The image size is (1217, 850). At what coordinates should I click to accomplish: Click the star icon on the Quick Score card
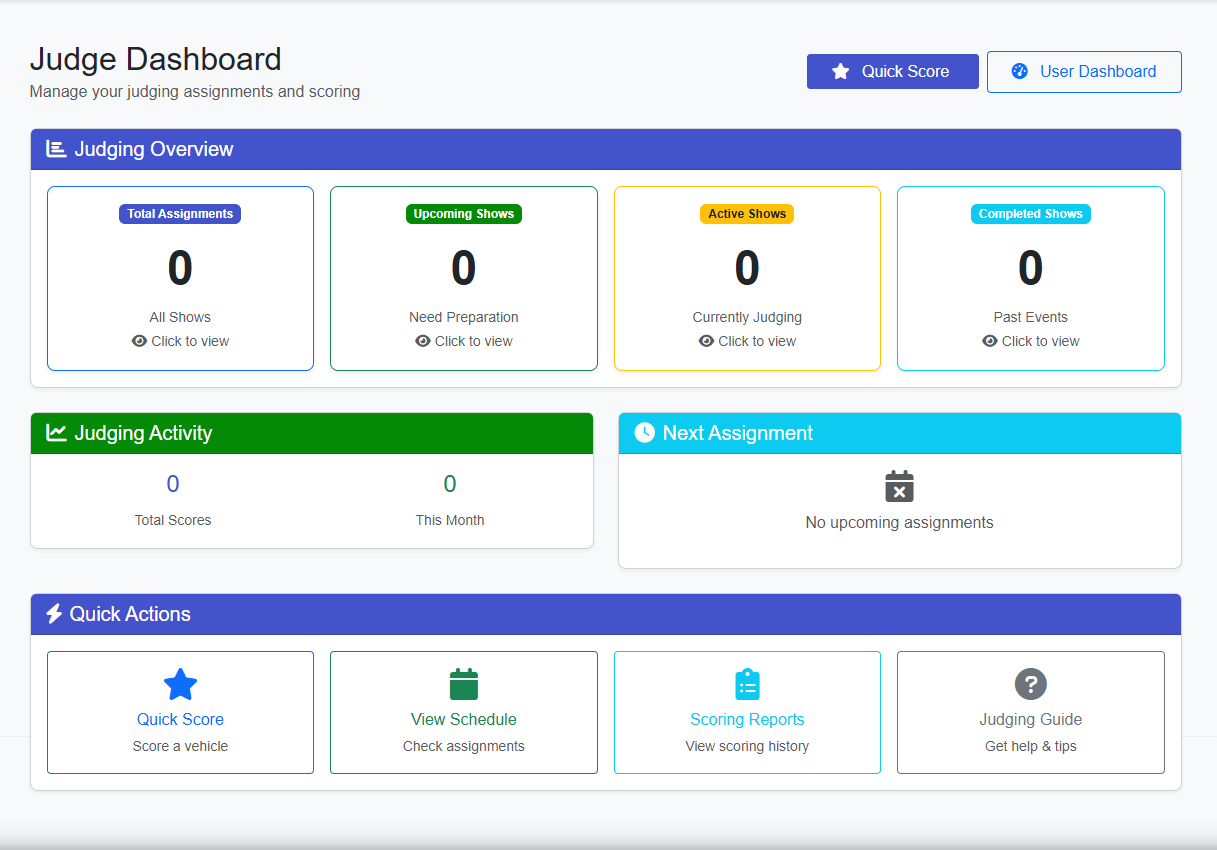[180, 684]
